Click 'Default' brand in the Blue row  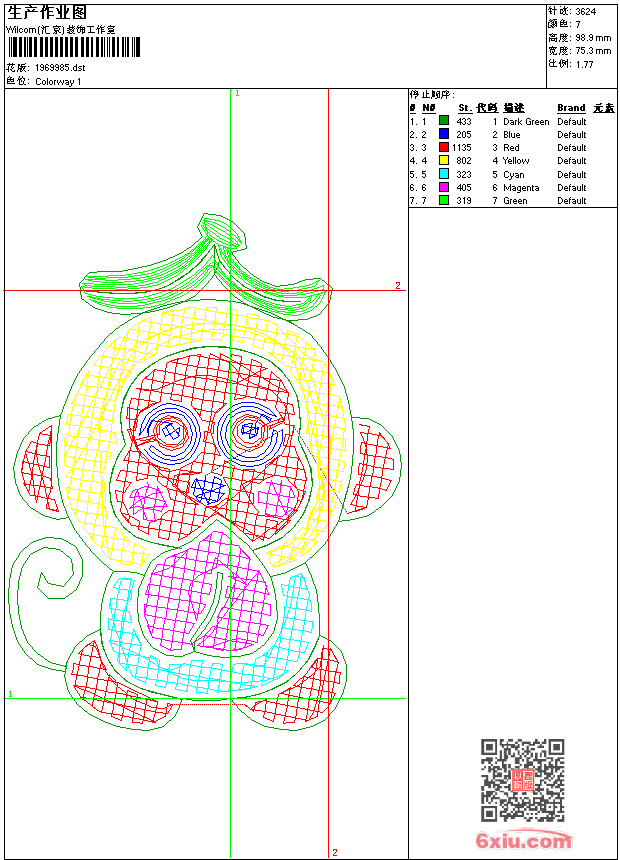[x=571, y=135]
